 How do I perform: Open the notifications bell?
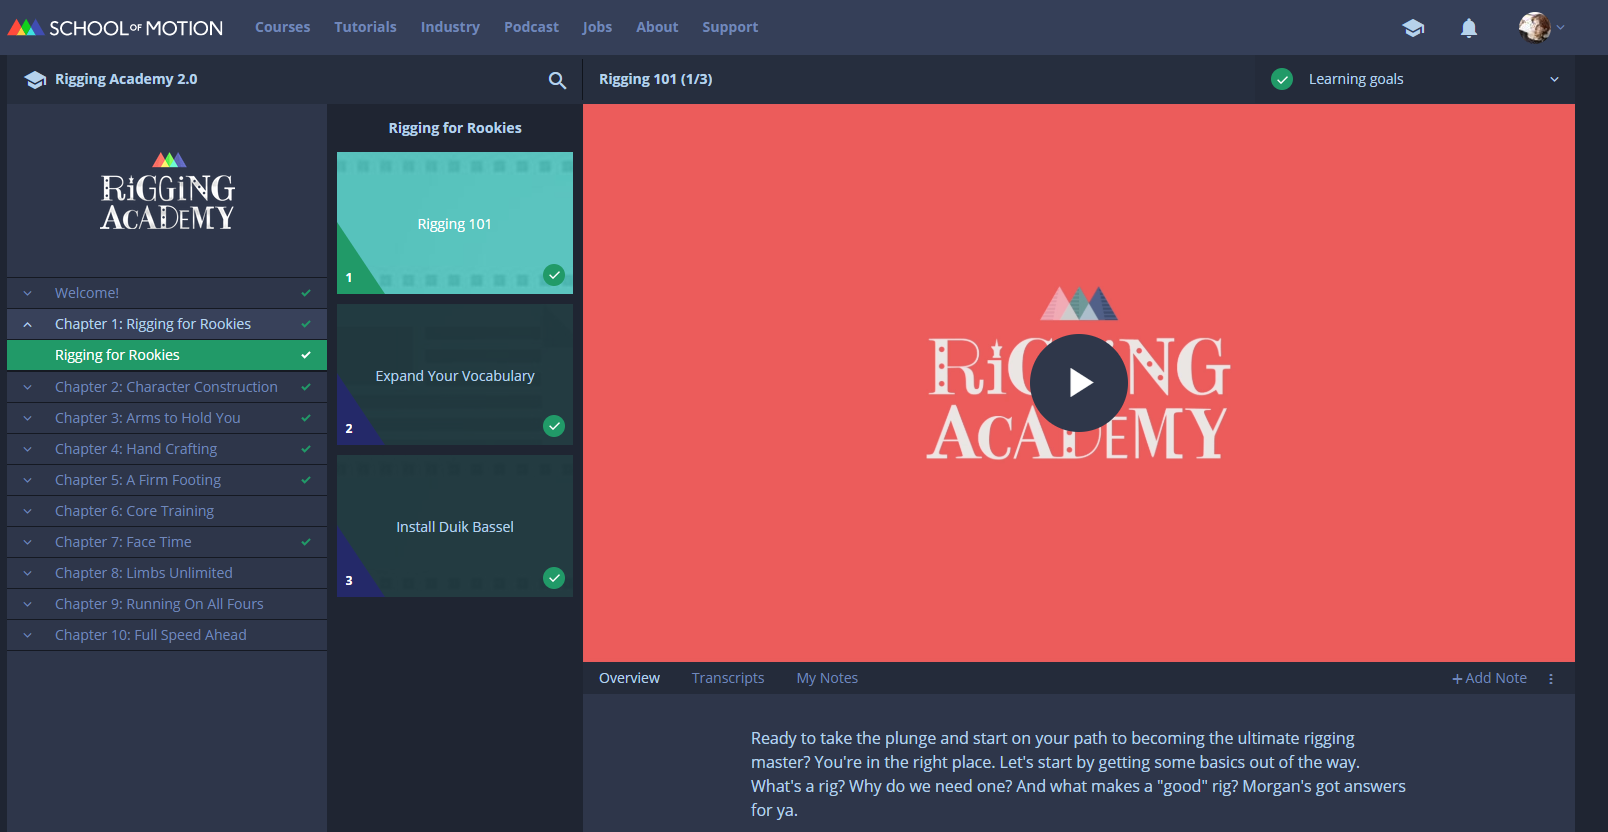1469,28
